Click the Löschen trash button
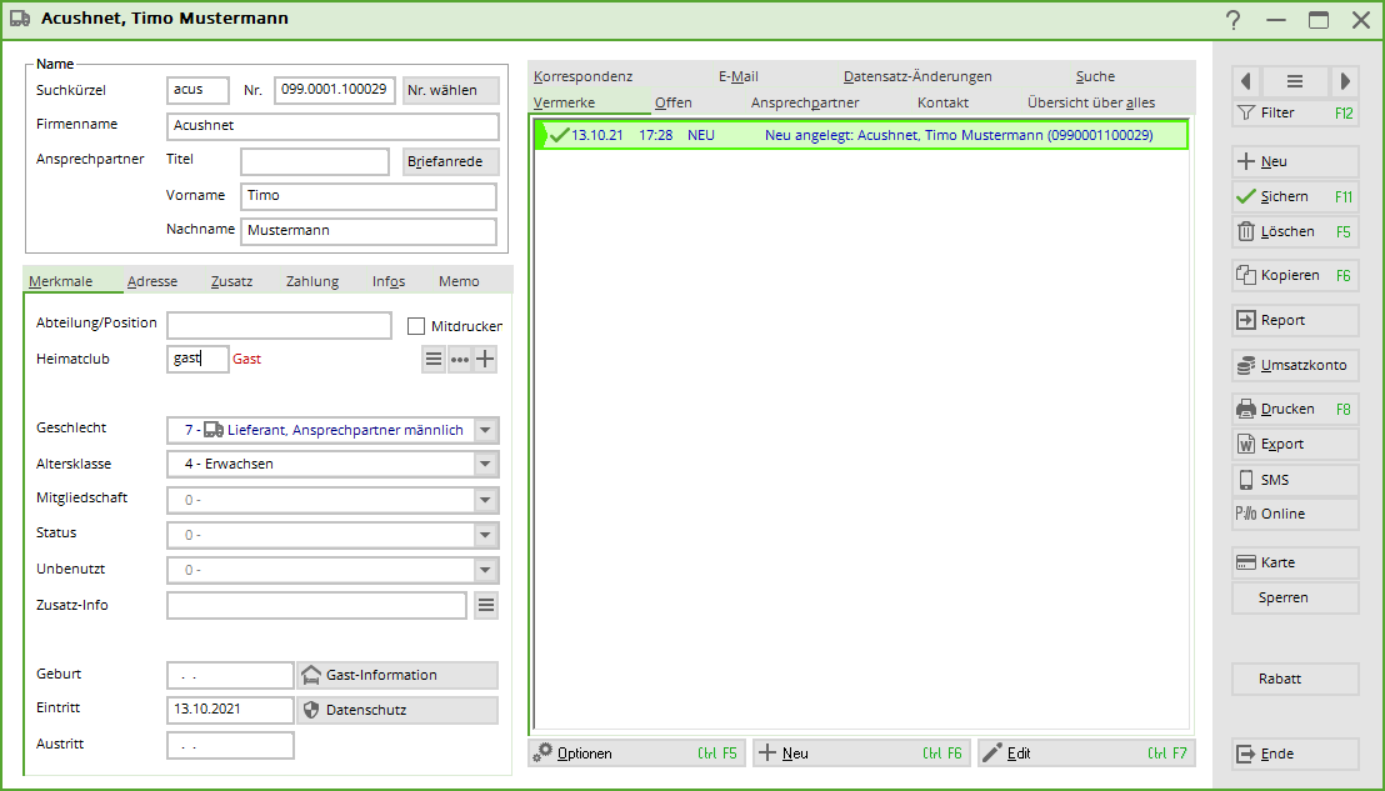Viewport: 1385px width, 791px height. click(x=1294, y=231)
